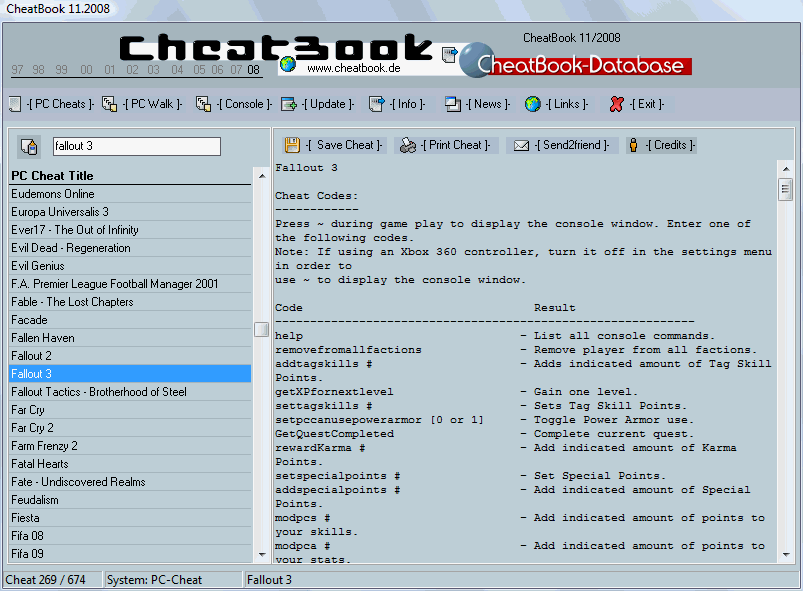Open the PC Walk section
Image resolution: width=803 pixels, height=591 pixels.
[x=153, y=104]
